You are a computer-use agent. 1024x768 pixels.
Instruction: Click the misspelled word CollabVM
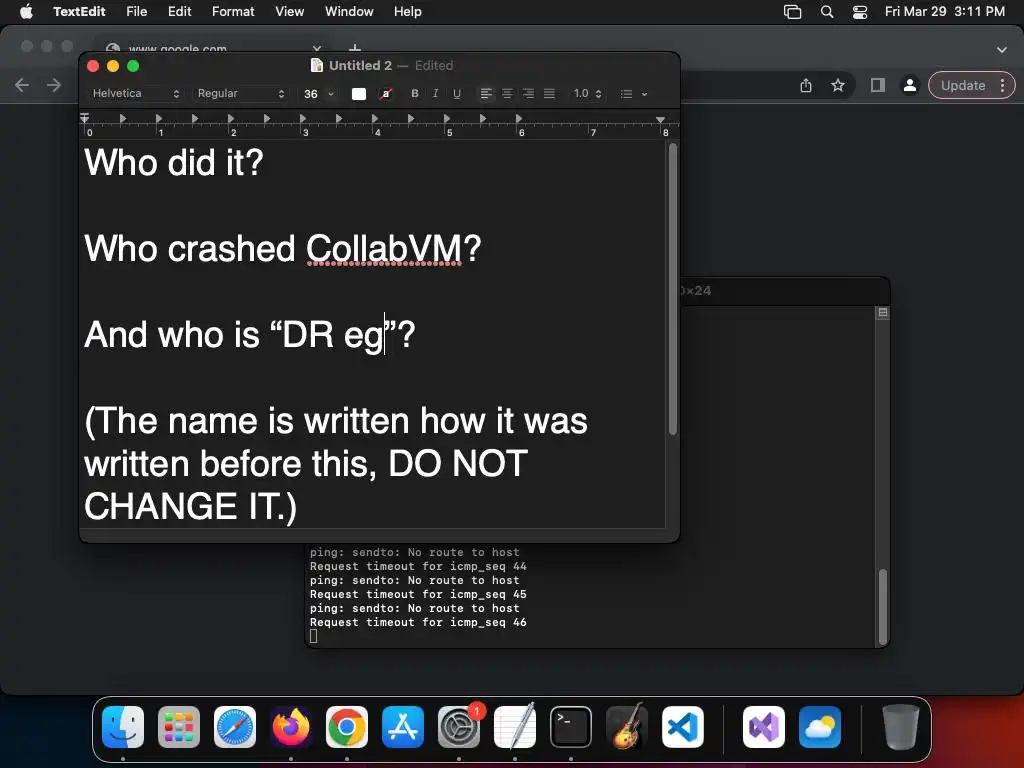pyautogui.click(x=384, y=249)
